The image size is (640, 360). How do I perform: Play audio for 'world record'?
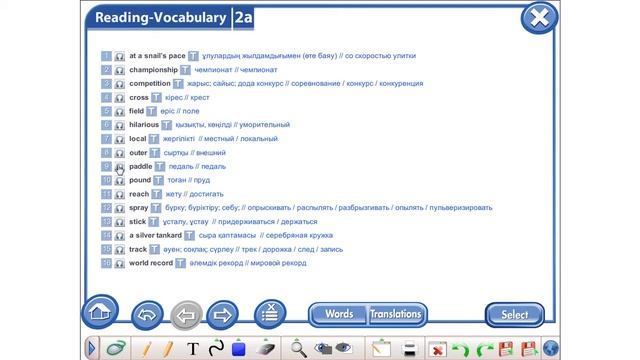(119, 263)
